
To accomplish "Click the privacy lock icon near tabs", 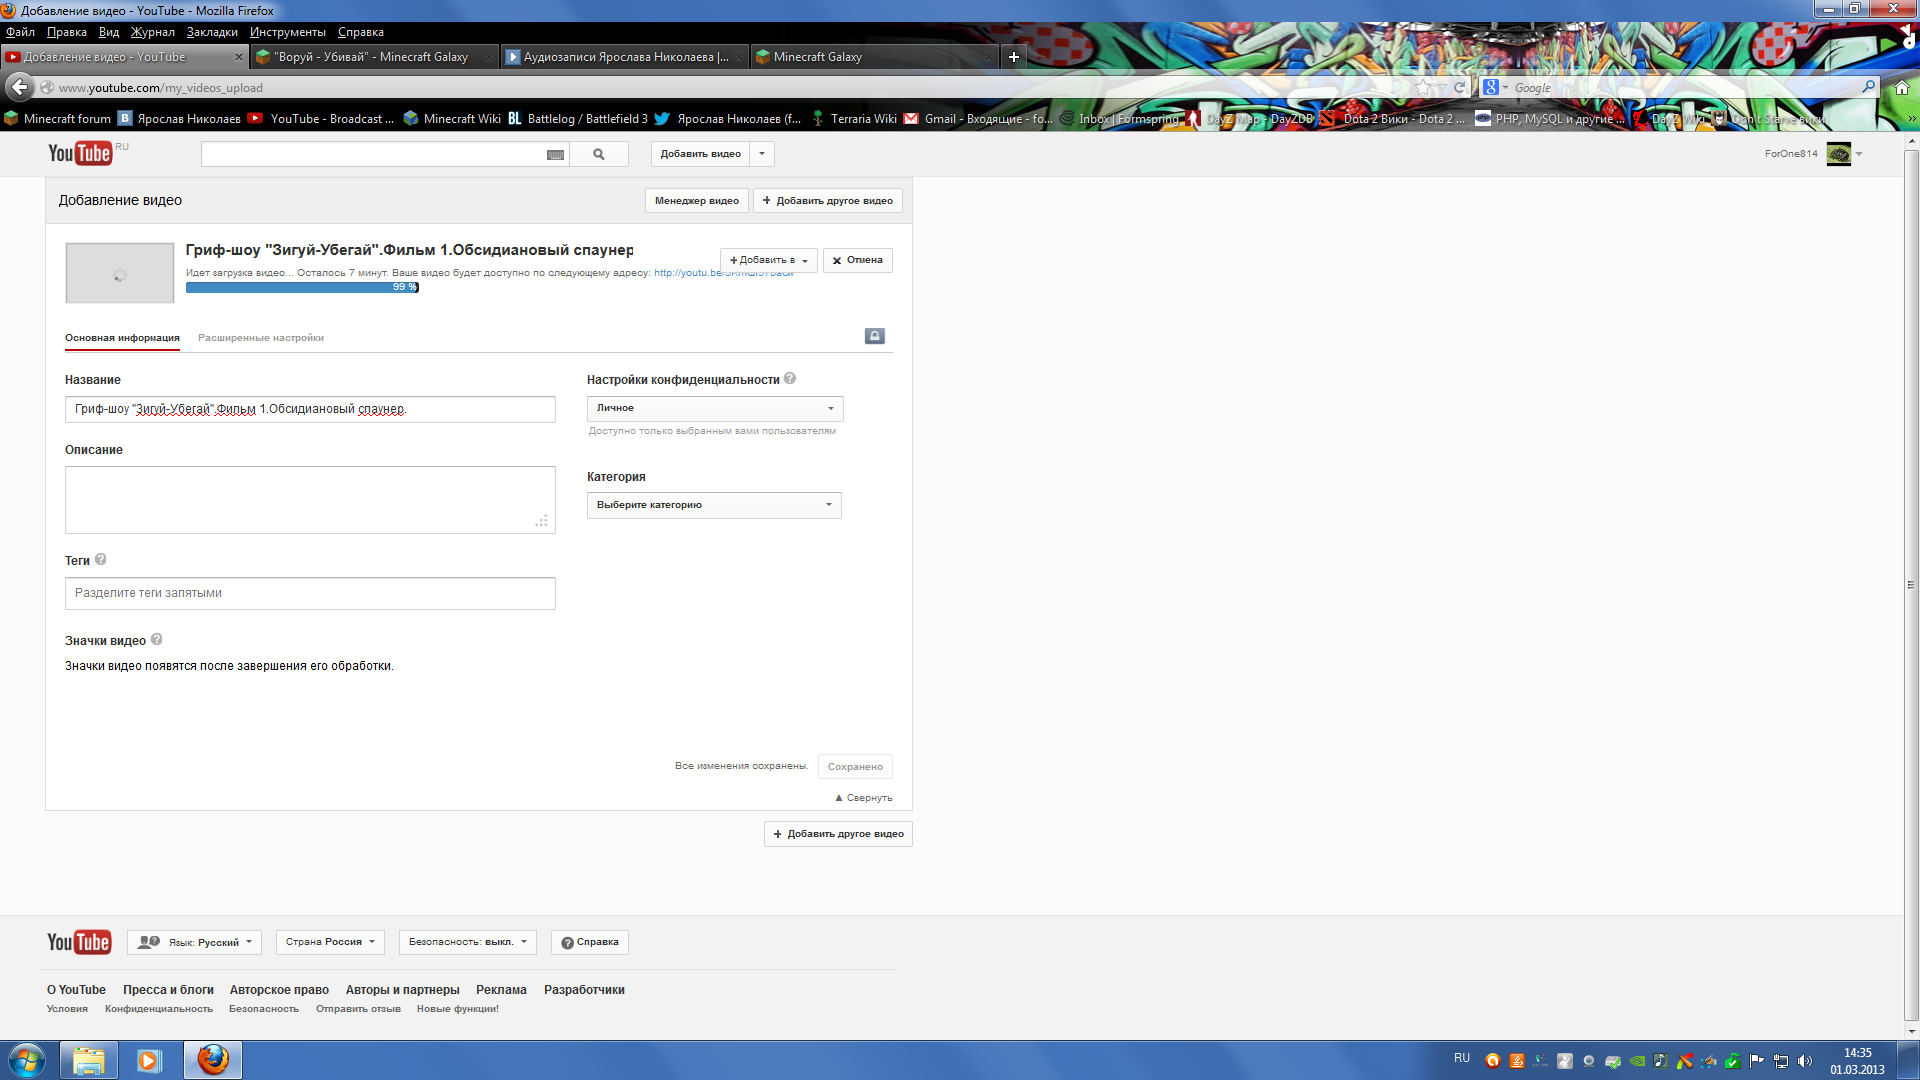I will 874,336.
